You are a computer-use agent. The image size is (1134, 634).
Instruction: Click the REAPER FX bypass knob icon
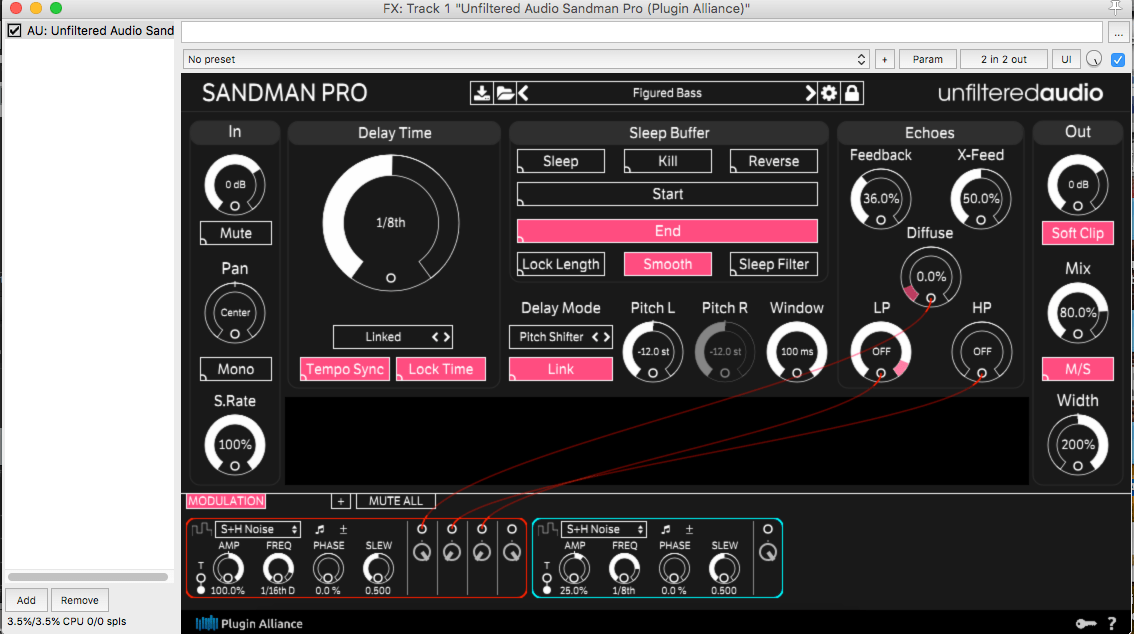click(1094, 59)
